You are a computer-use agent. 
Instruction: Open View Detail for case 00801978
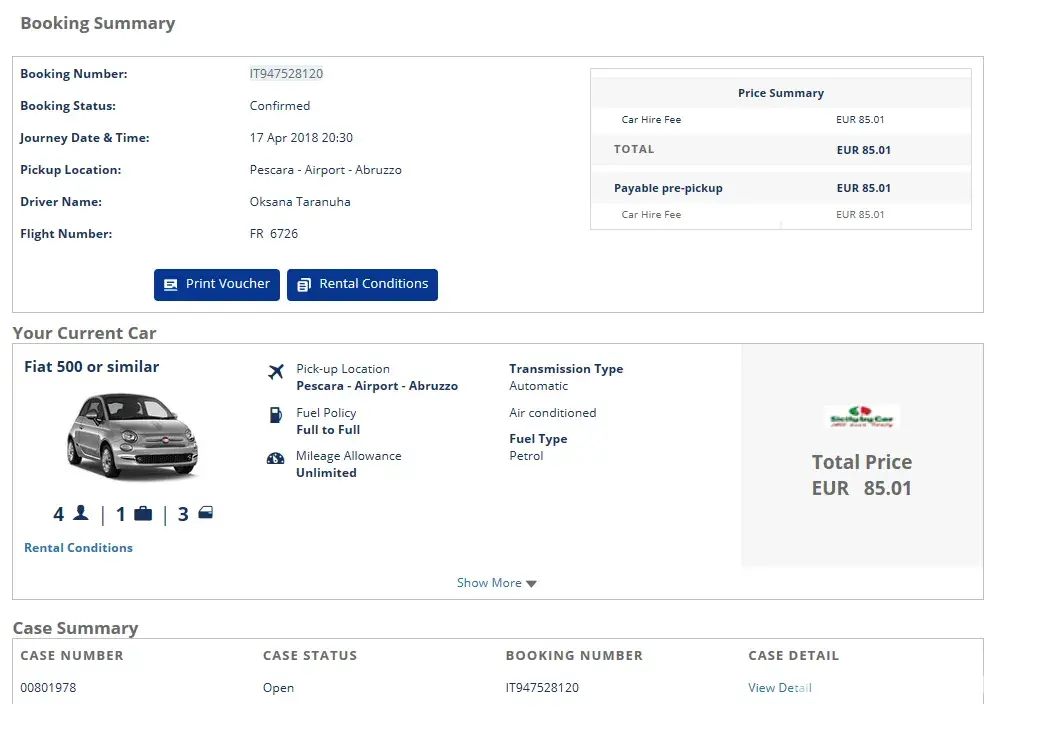pos(779,688)
